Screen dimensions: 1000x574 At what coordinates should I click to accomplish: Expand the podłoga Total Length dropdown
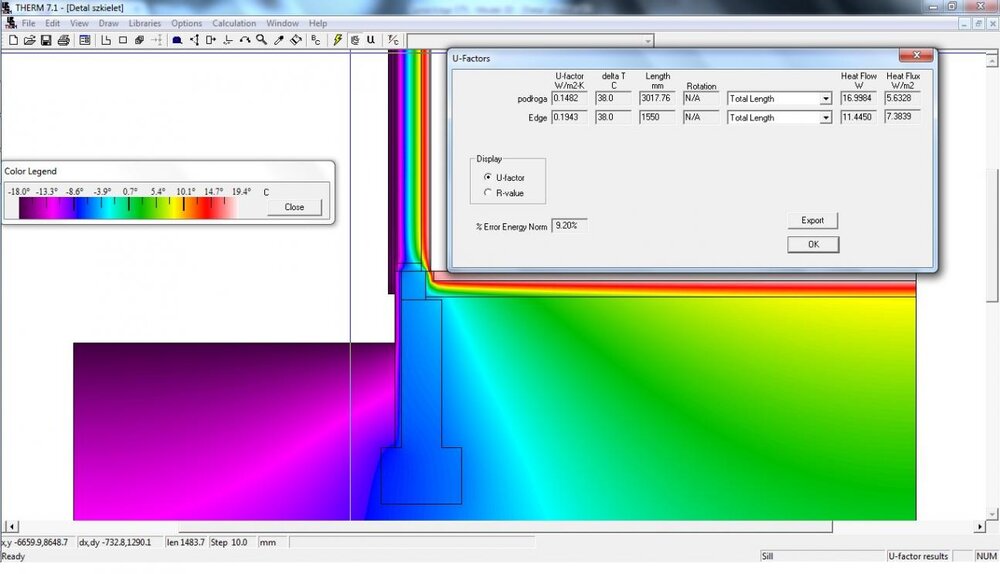pyautogui.click(x=825, y=99)
